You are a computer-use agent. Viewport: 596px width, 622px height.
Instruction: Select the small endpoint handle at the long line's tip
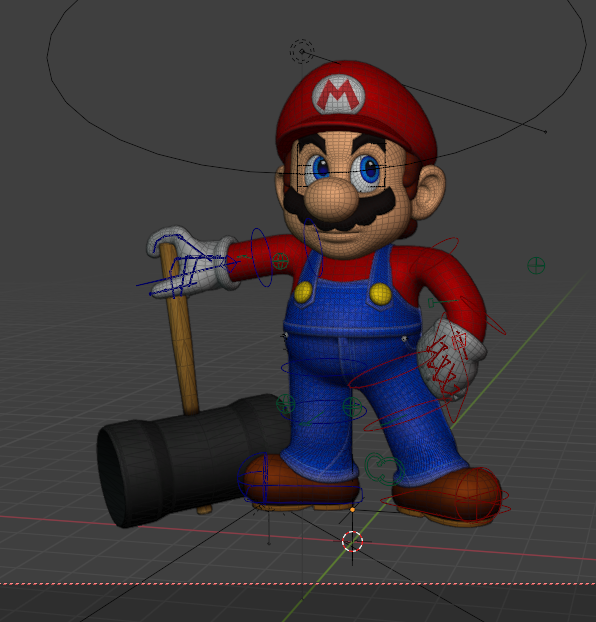(x=546, y=132)
